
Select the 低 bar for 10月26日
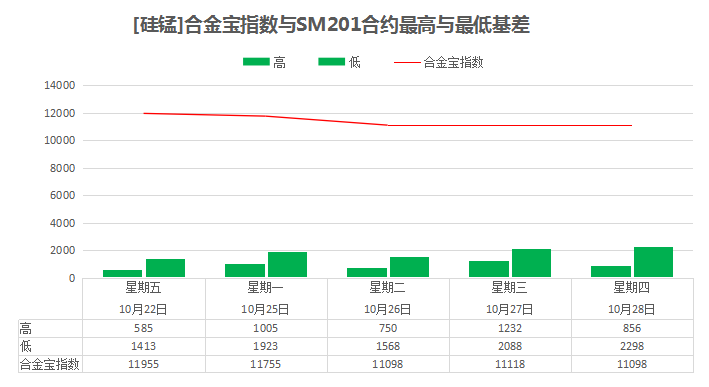click(409, 267)
